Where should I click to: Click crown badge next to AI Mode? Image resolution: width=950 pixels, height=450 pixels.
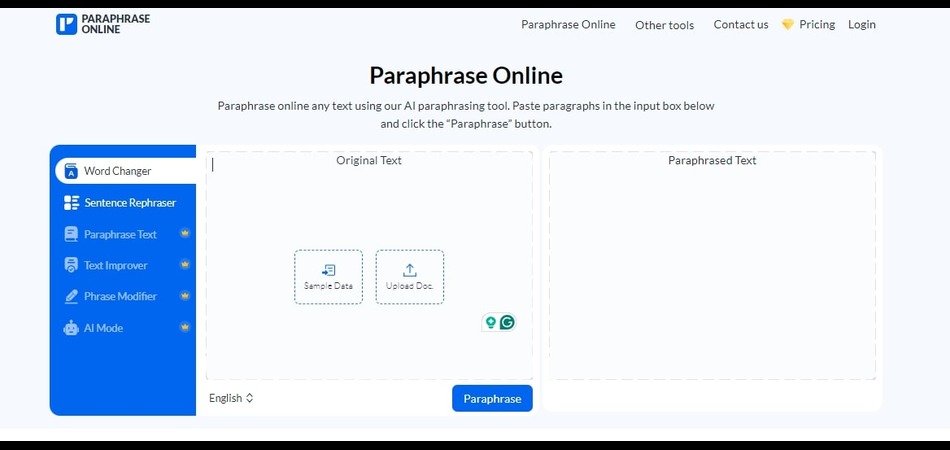[x=185, y=327]
